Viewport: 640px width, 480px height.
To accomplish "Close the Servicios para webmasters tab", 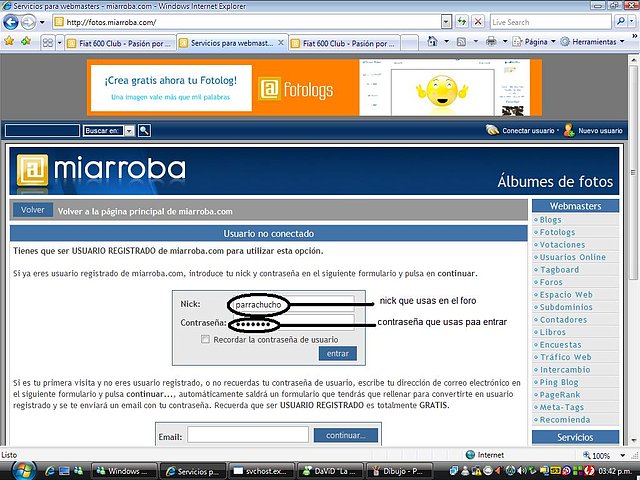I will click(281, 42).
